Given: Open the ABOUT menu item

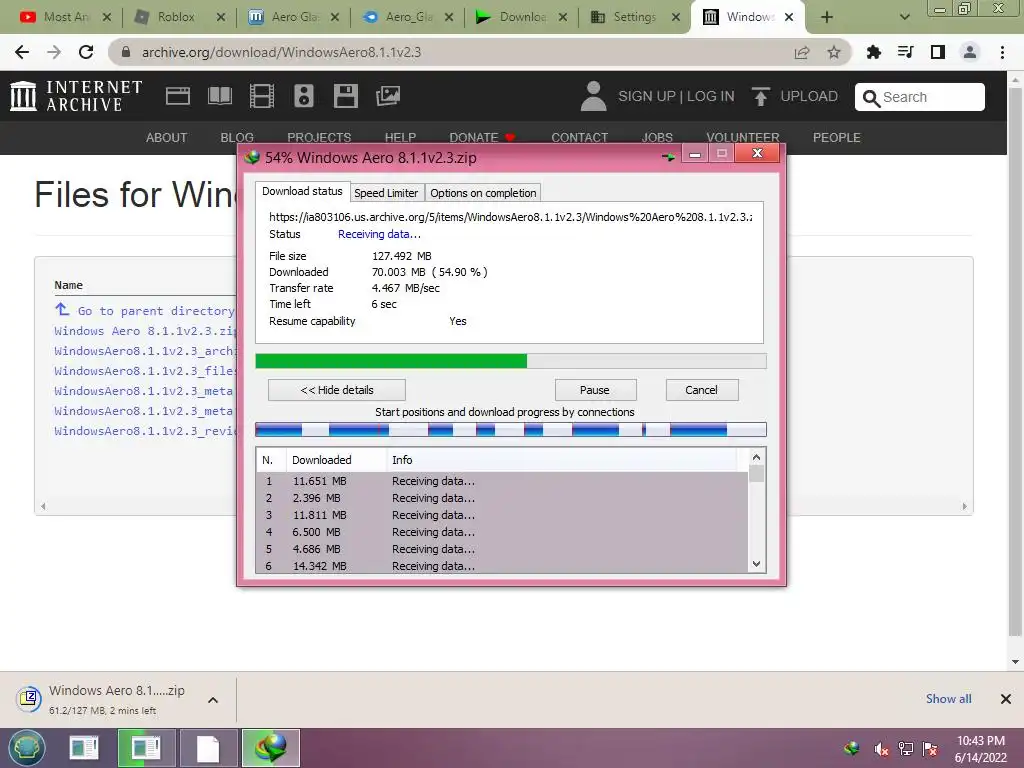Looking at the screenshot, I should (167, 138).
